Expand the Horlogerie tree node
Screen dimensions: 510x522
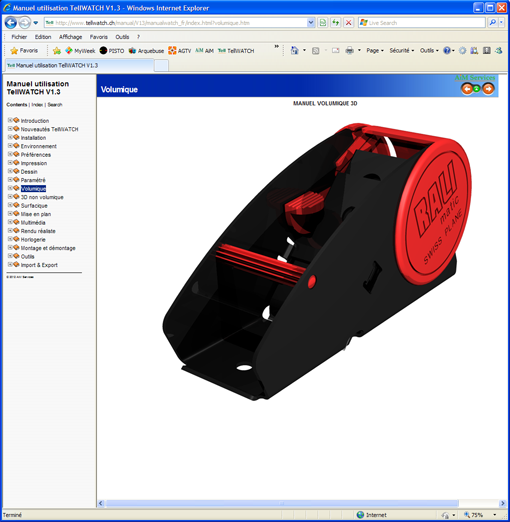click(x=10, y=239)
